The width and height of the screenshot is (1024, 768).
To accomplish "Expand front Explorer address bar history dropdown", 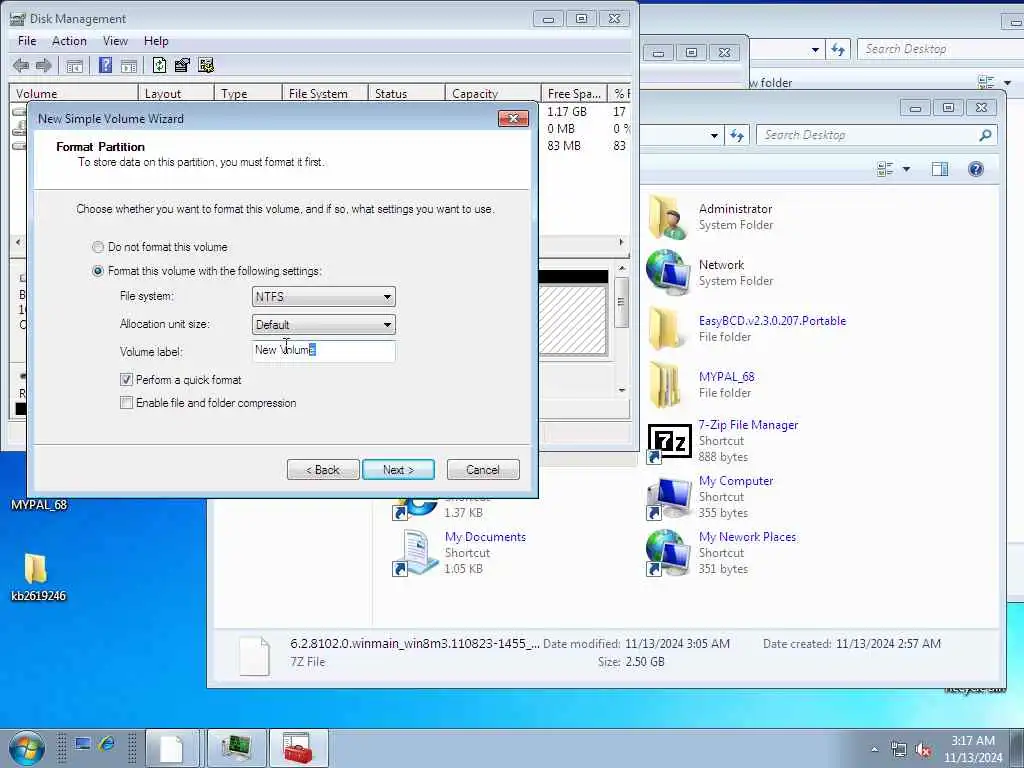I will tap(714, 136).
